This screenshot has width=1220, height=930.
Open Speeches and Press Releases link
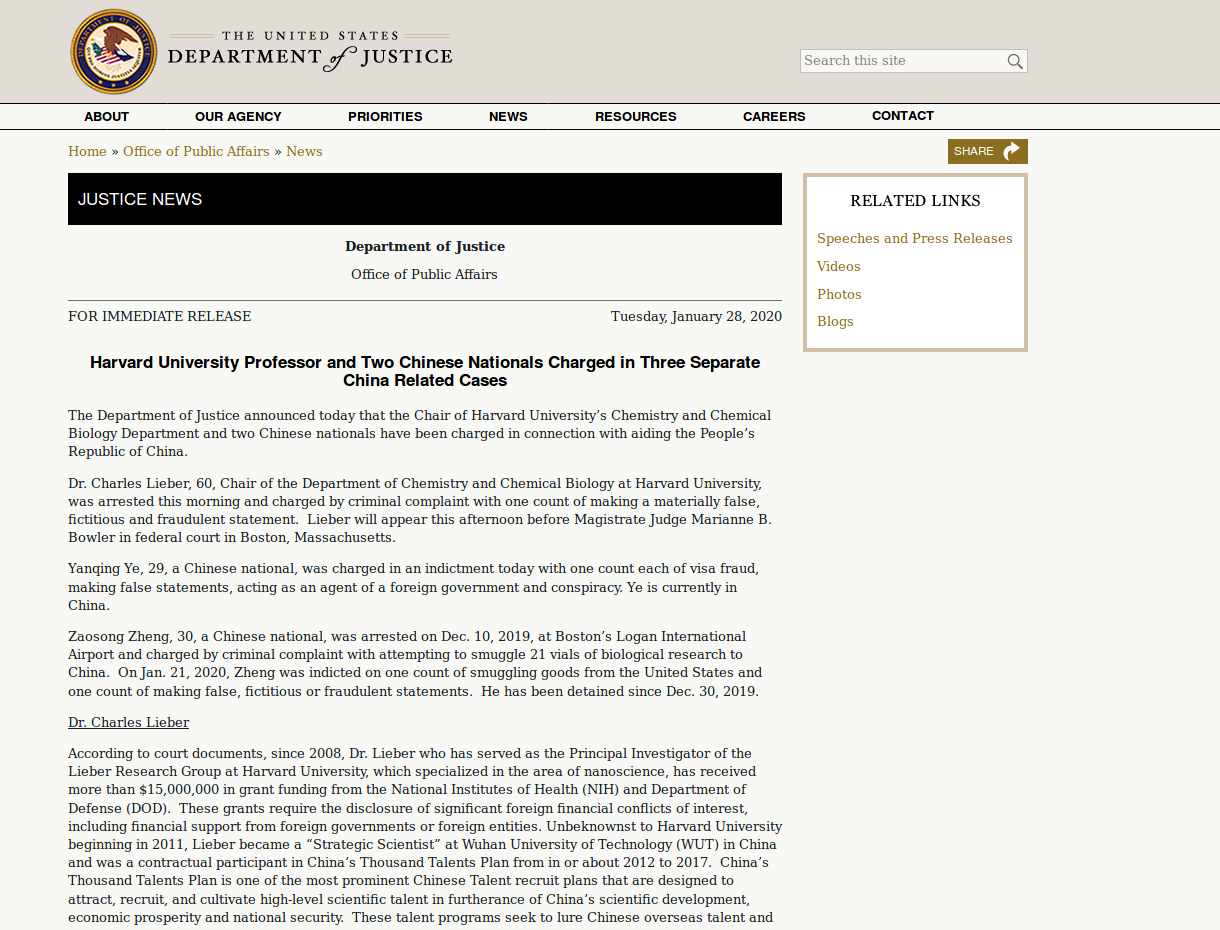(x=914, y=238)
